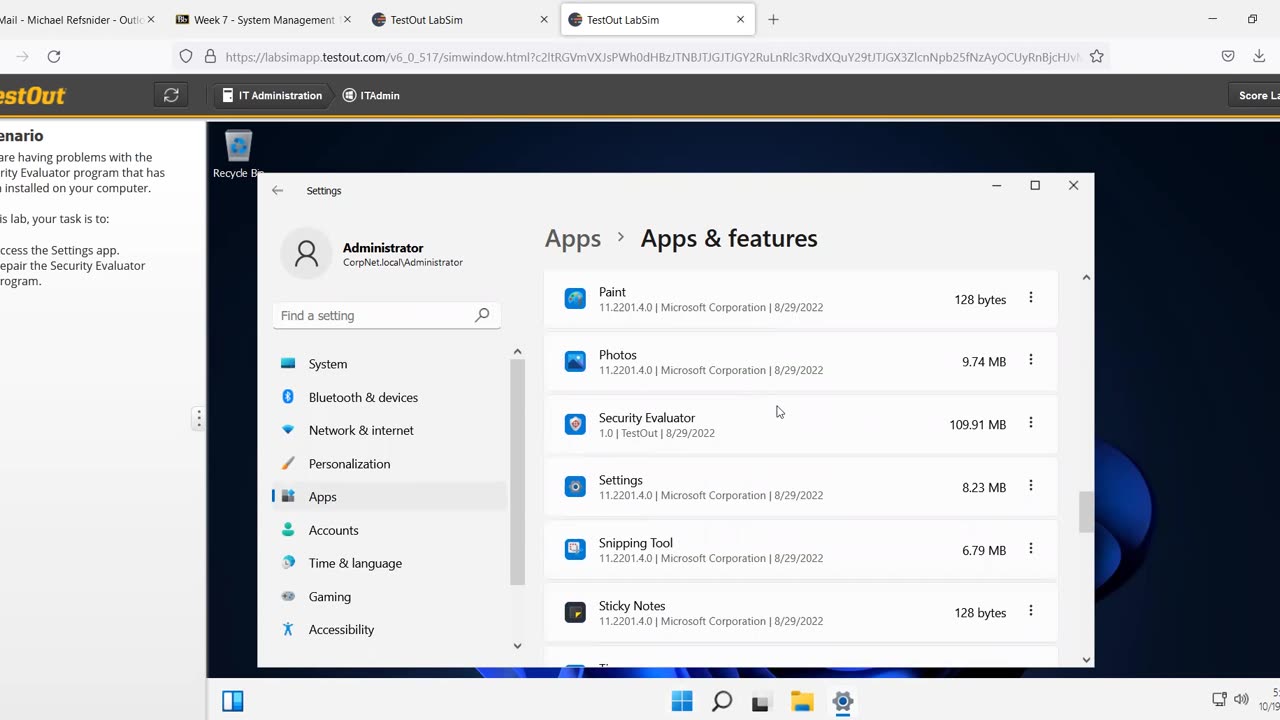
Task: Open the Recycle Bin desktop icon
Action: 238,152
